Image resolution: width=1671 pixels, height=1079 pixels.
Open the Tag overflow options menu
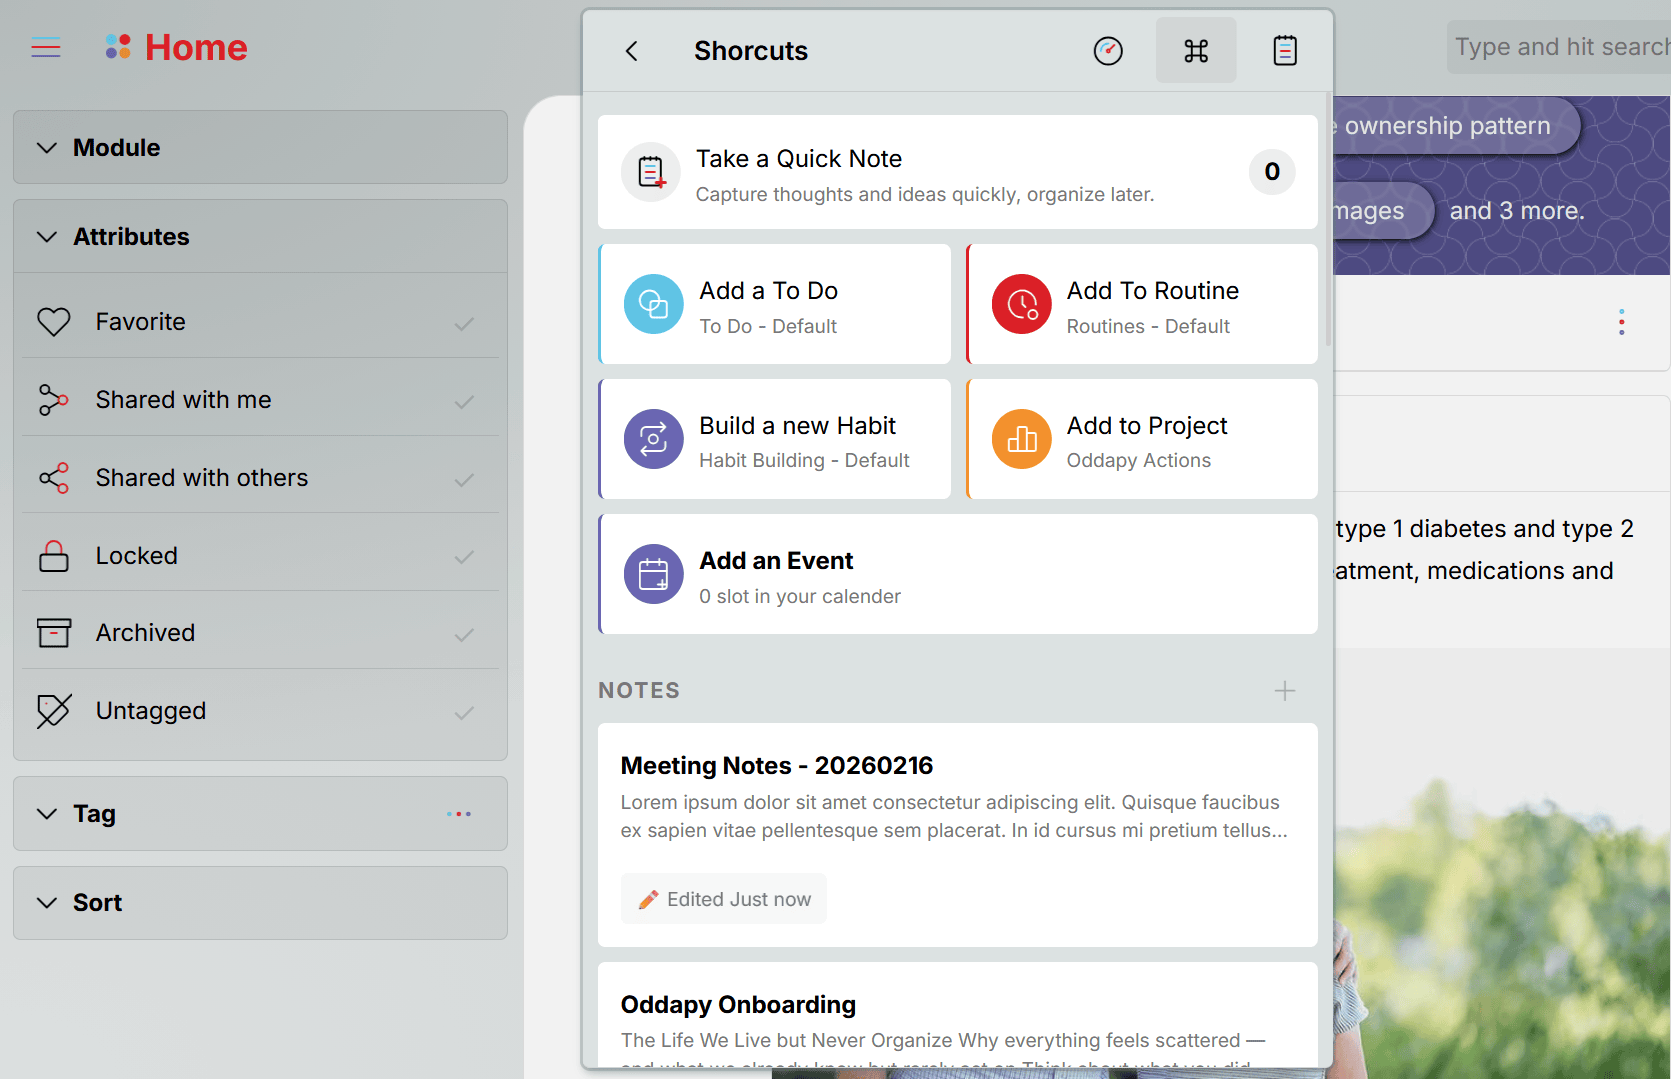(x=459, y=814)
